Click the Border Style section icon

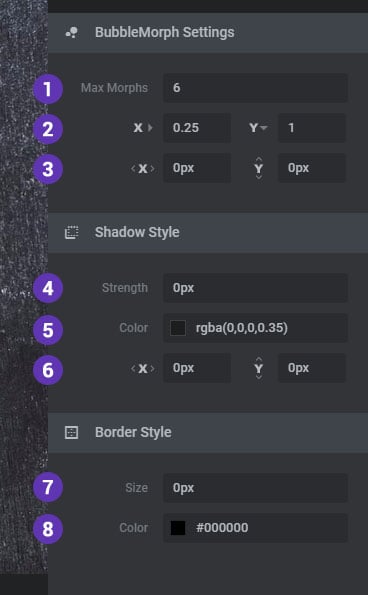click(72, 432)
